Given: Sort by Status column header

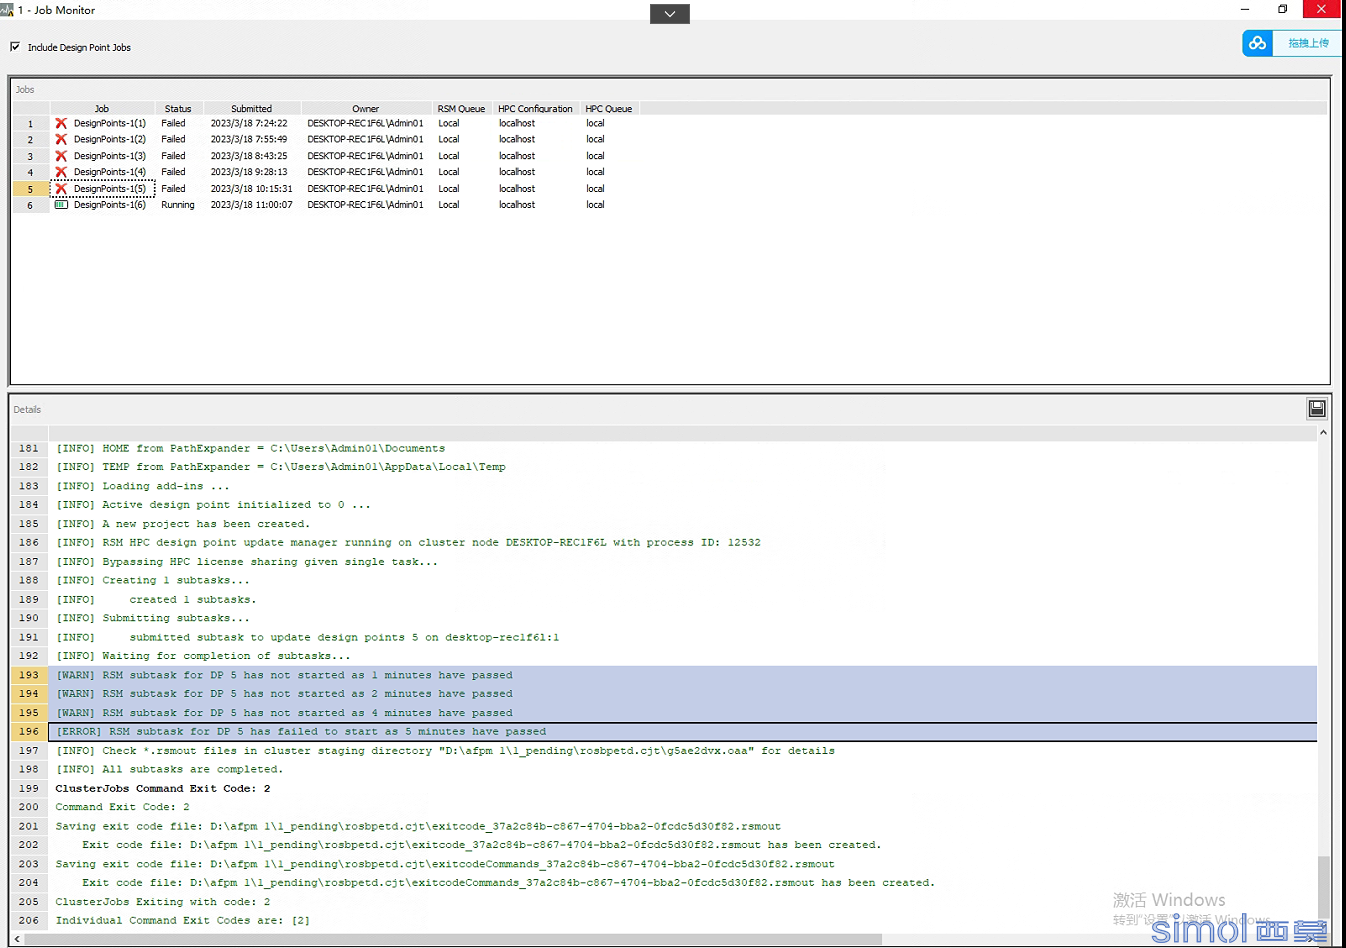Looking at the screenshot, I should click(x=178, y=108).
